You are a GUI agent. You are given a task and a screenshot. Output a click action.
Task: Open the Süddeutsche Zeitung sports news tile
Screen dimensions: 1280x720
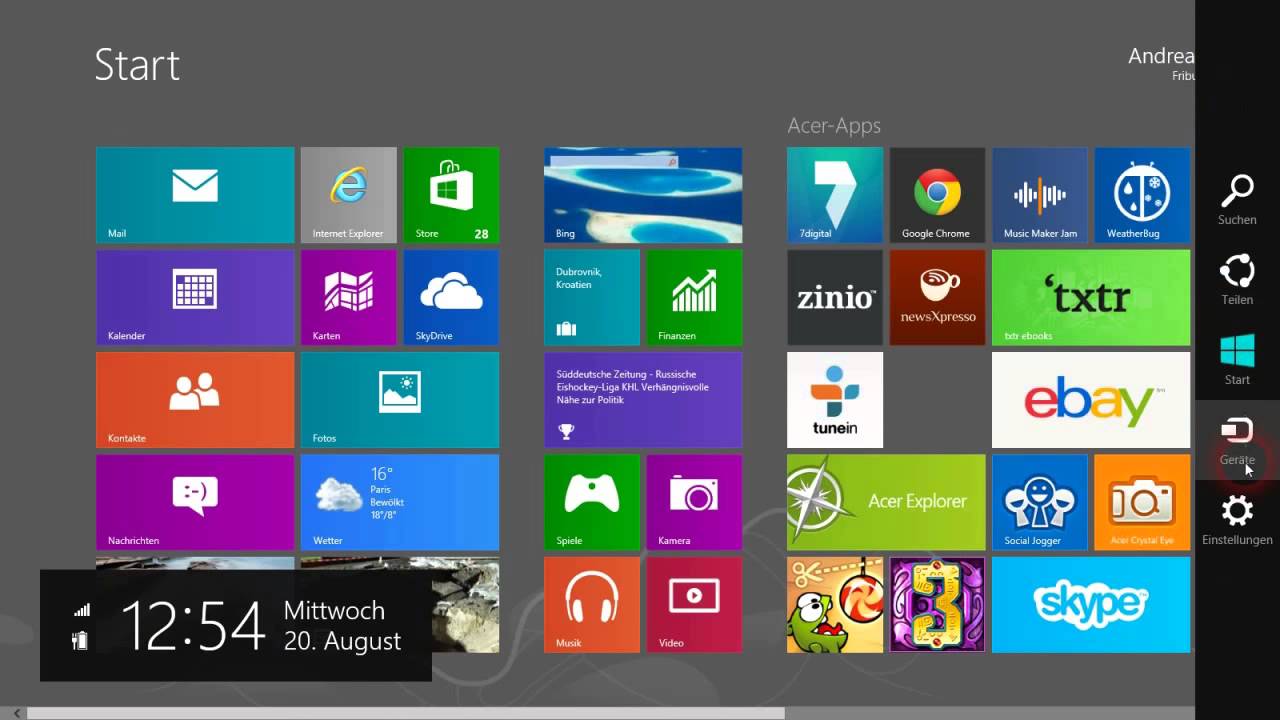[643, 400]
